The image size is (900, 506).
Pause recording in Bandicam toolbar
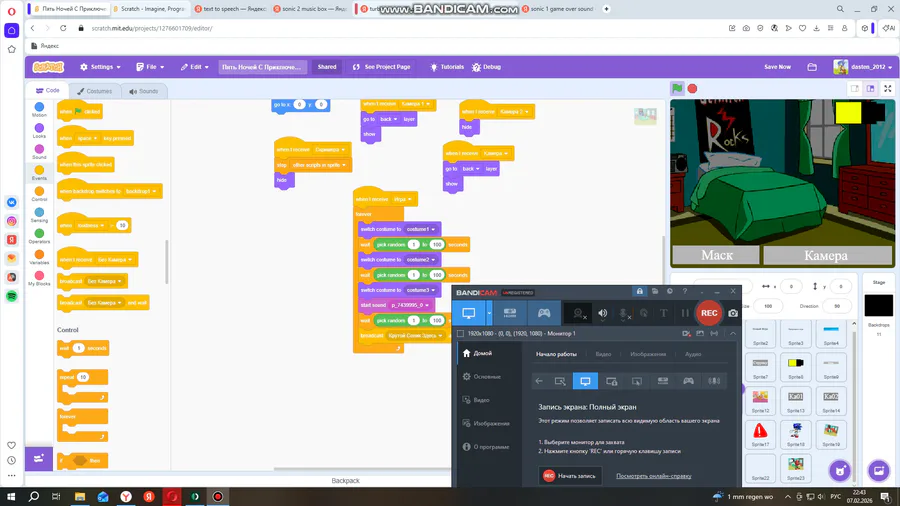click(685, 313)
